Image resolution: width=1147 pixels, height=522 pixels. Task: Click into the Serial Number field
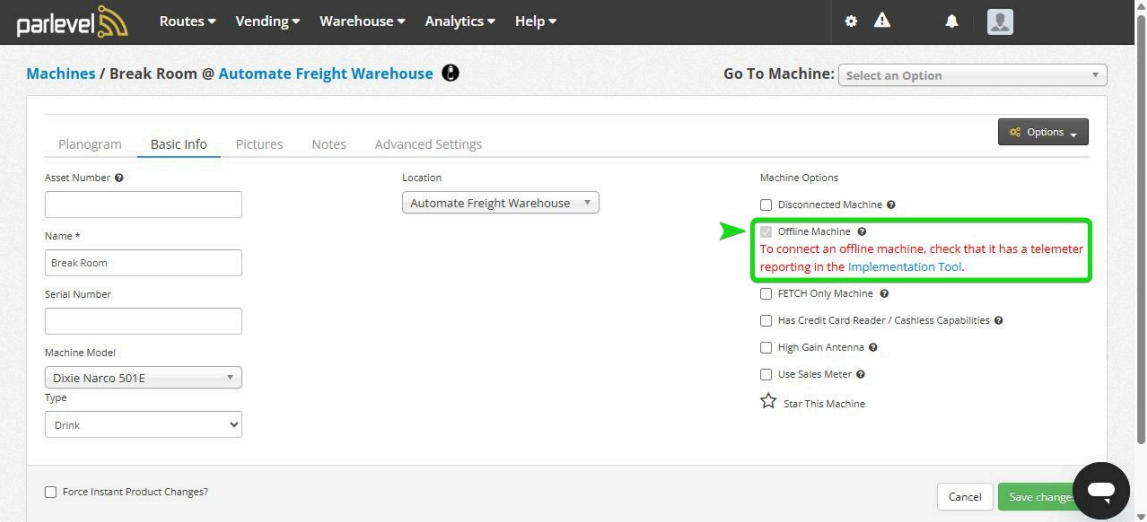click(143, 321)
